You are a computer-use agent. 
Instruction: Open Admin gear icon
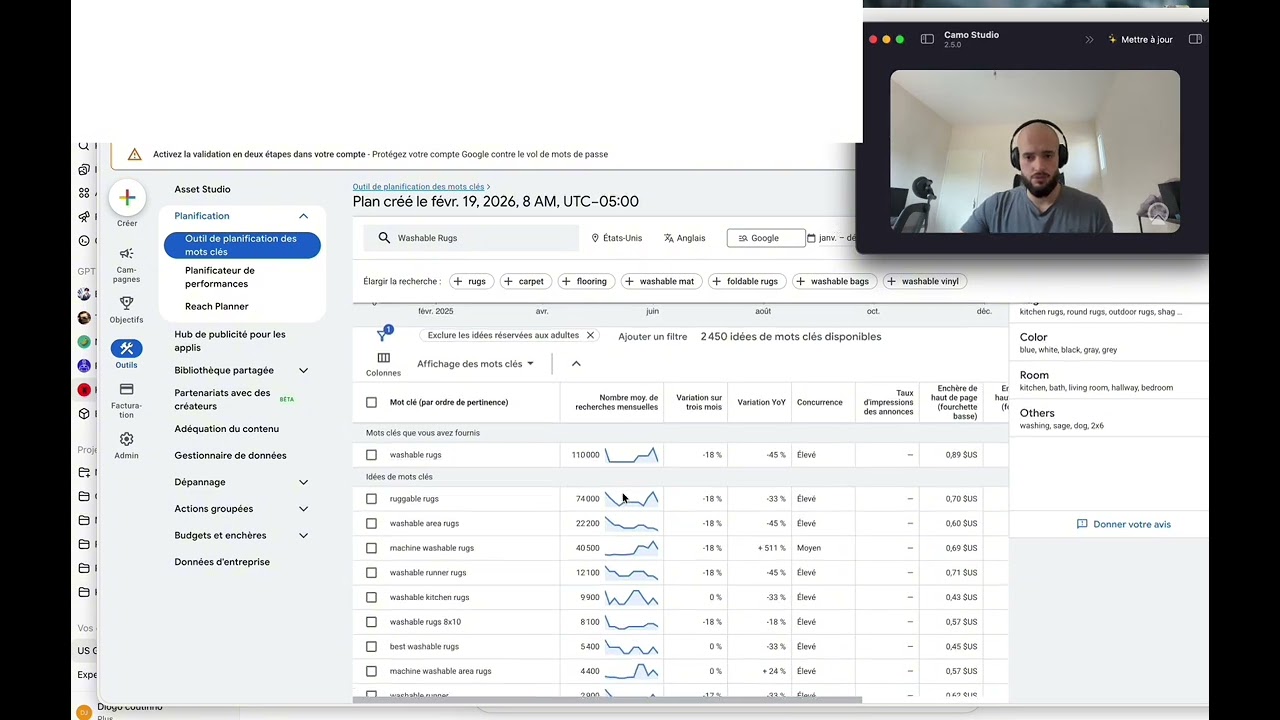click(x=126, y=439)
